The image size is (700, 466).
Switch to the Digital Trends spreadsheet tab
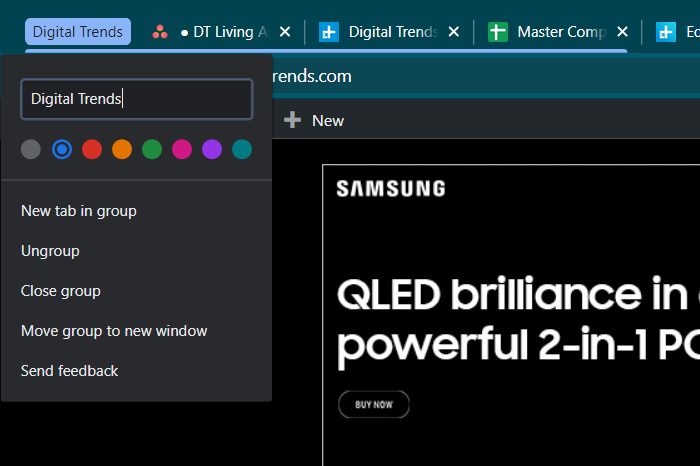tap(393, 32)
